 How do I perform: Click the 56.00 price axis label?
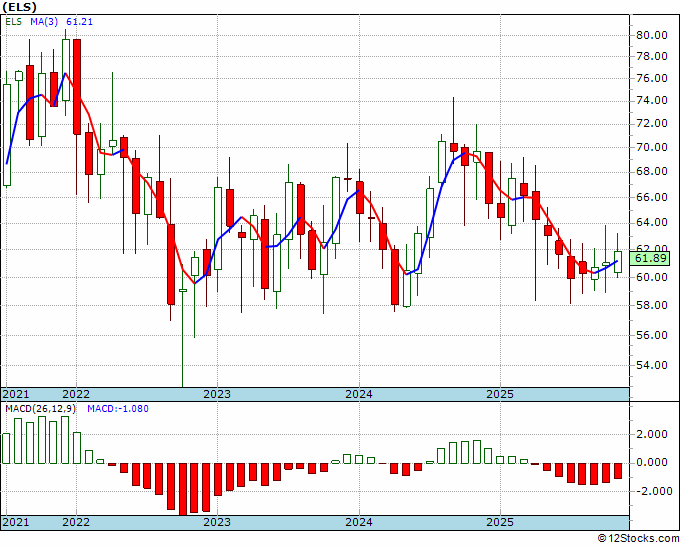click(651, 335)
